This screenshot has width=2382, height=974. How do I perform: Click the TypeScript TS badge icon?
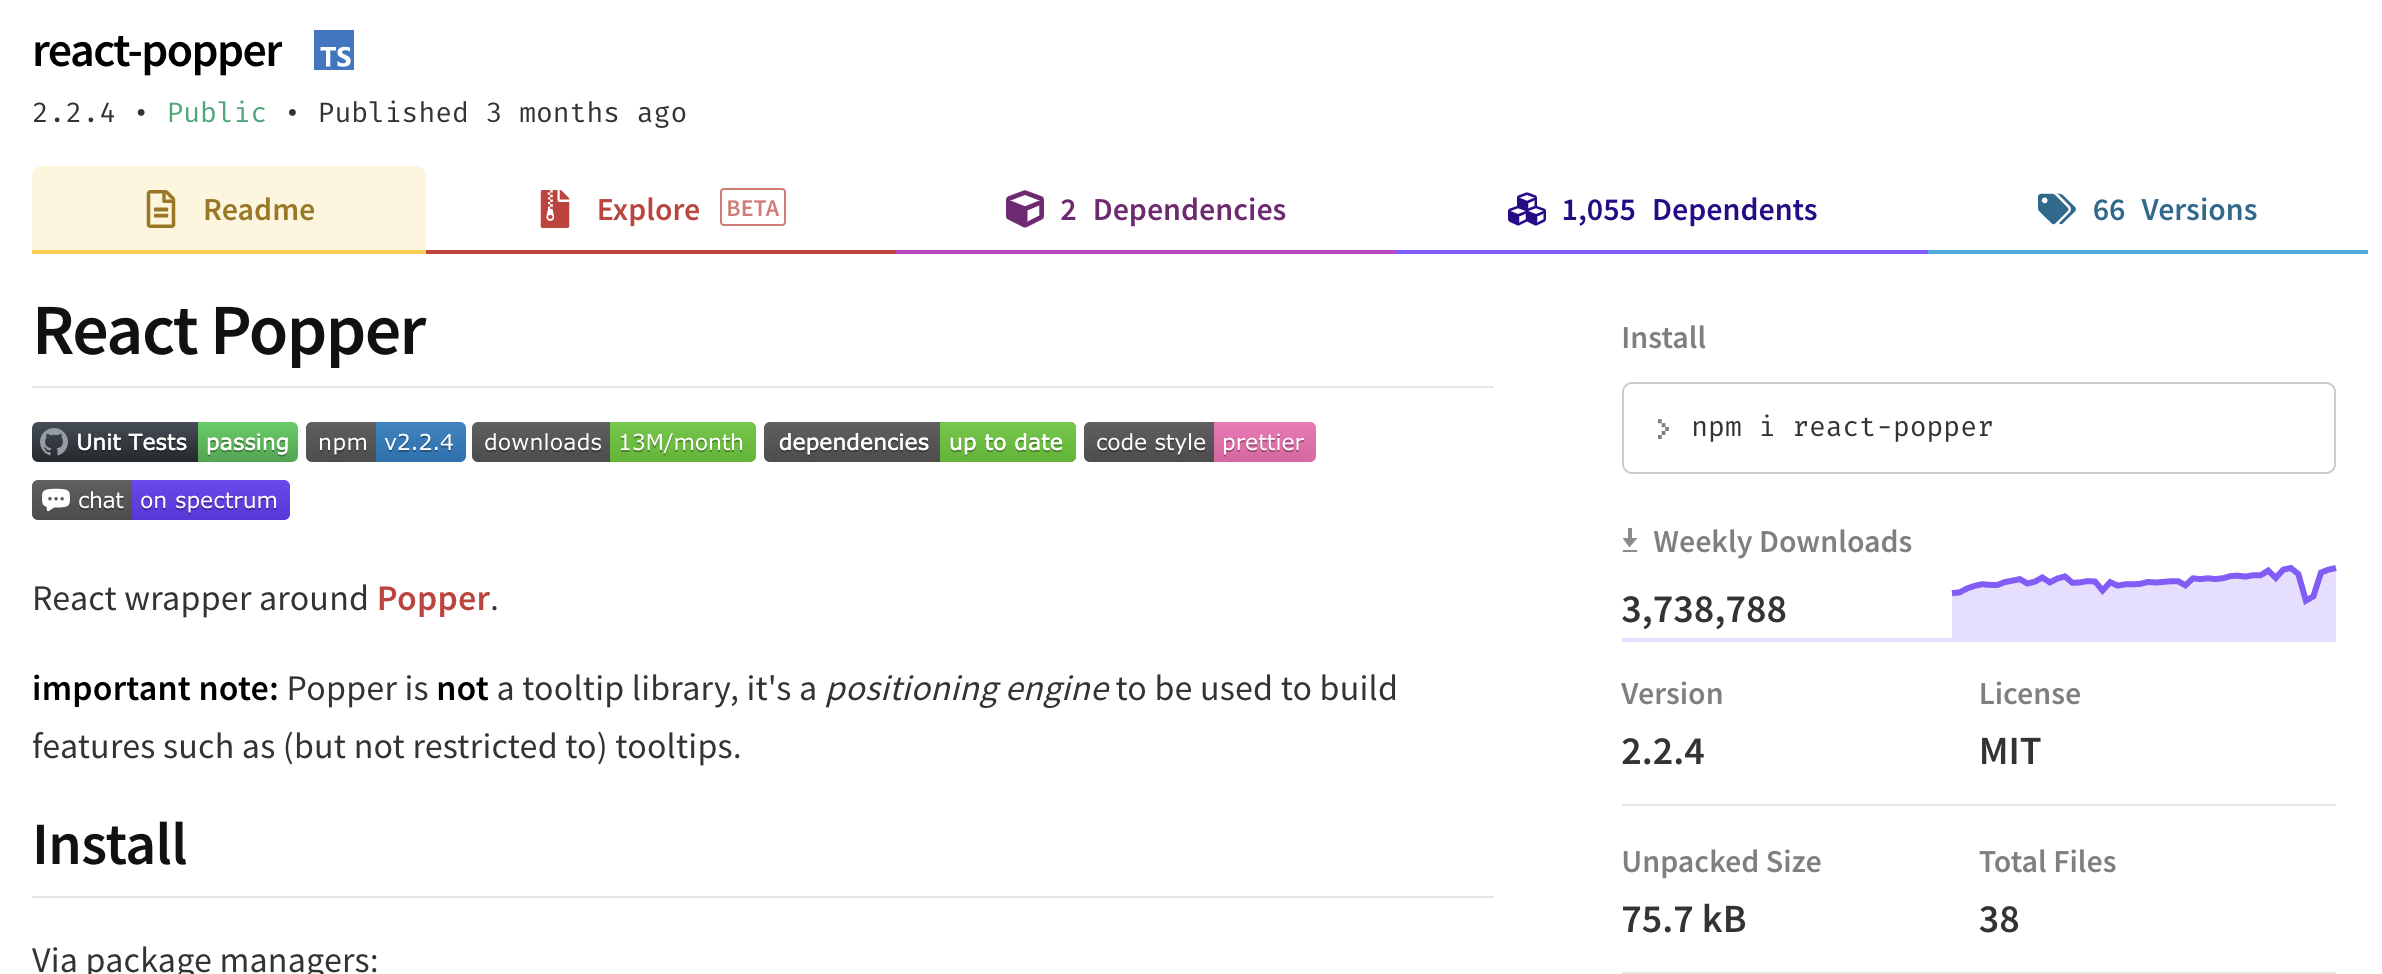coord(334,51)
